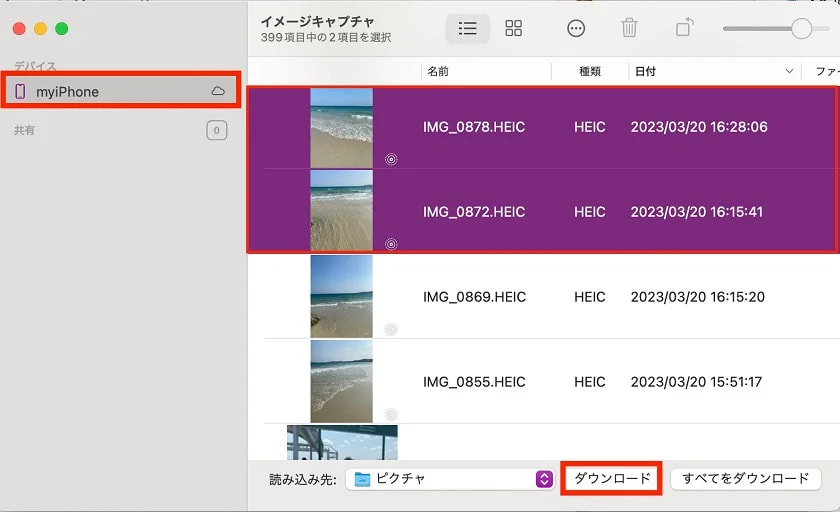Select the IMG_0872.HEIC thumbnail

(x=342, y=210)
